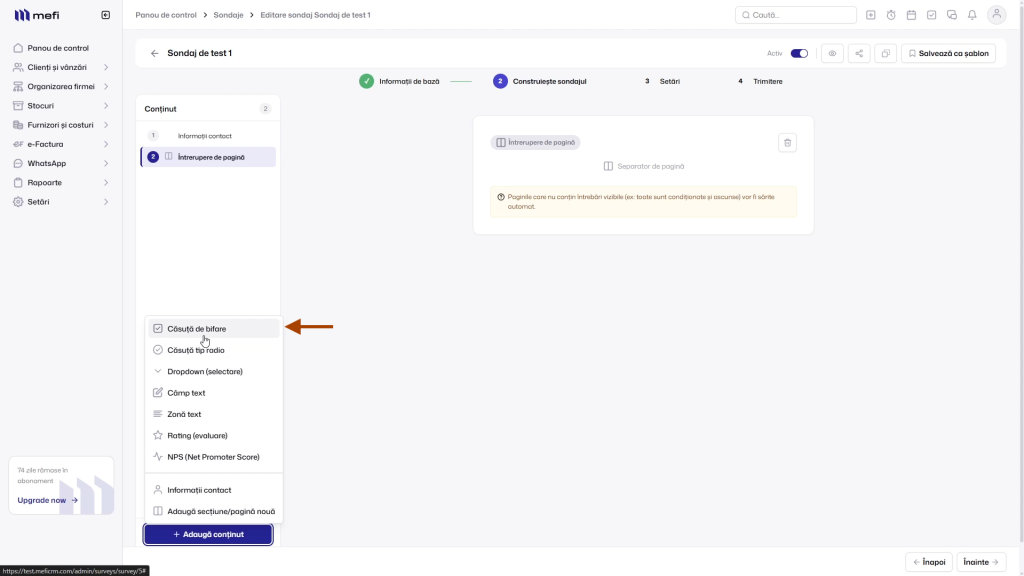The height and width of the screenshot is (576, 1024).
Task: Click Salvează ca șablon button
Action: [x=948, y=54]
